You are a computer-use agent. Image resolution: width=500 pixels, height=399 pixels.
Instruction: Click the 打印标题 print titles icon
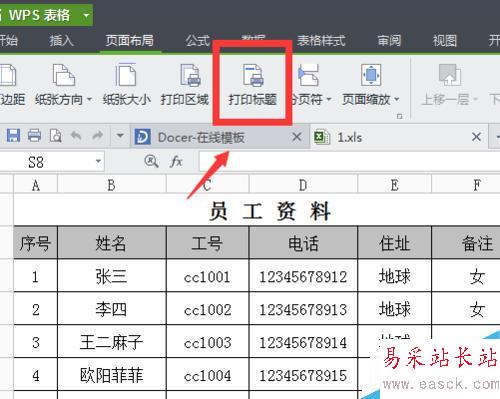point(253,75)
